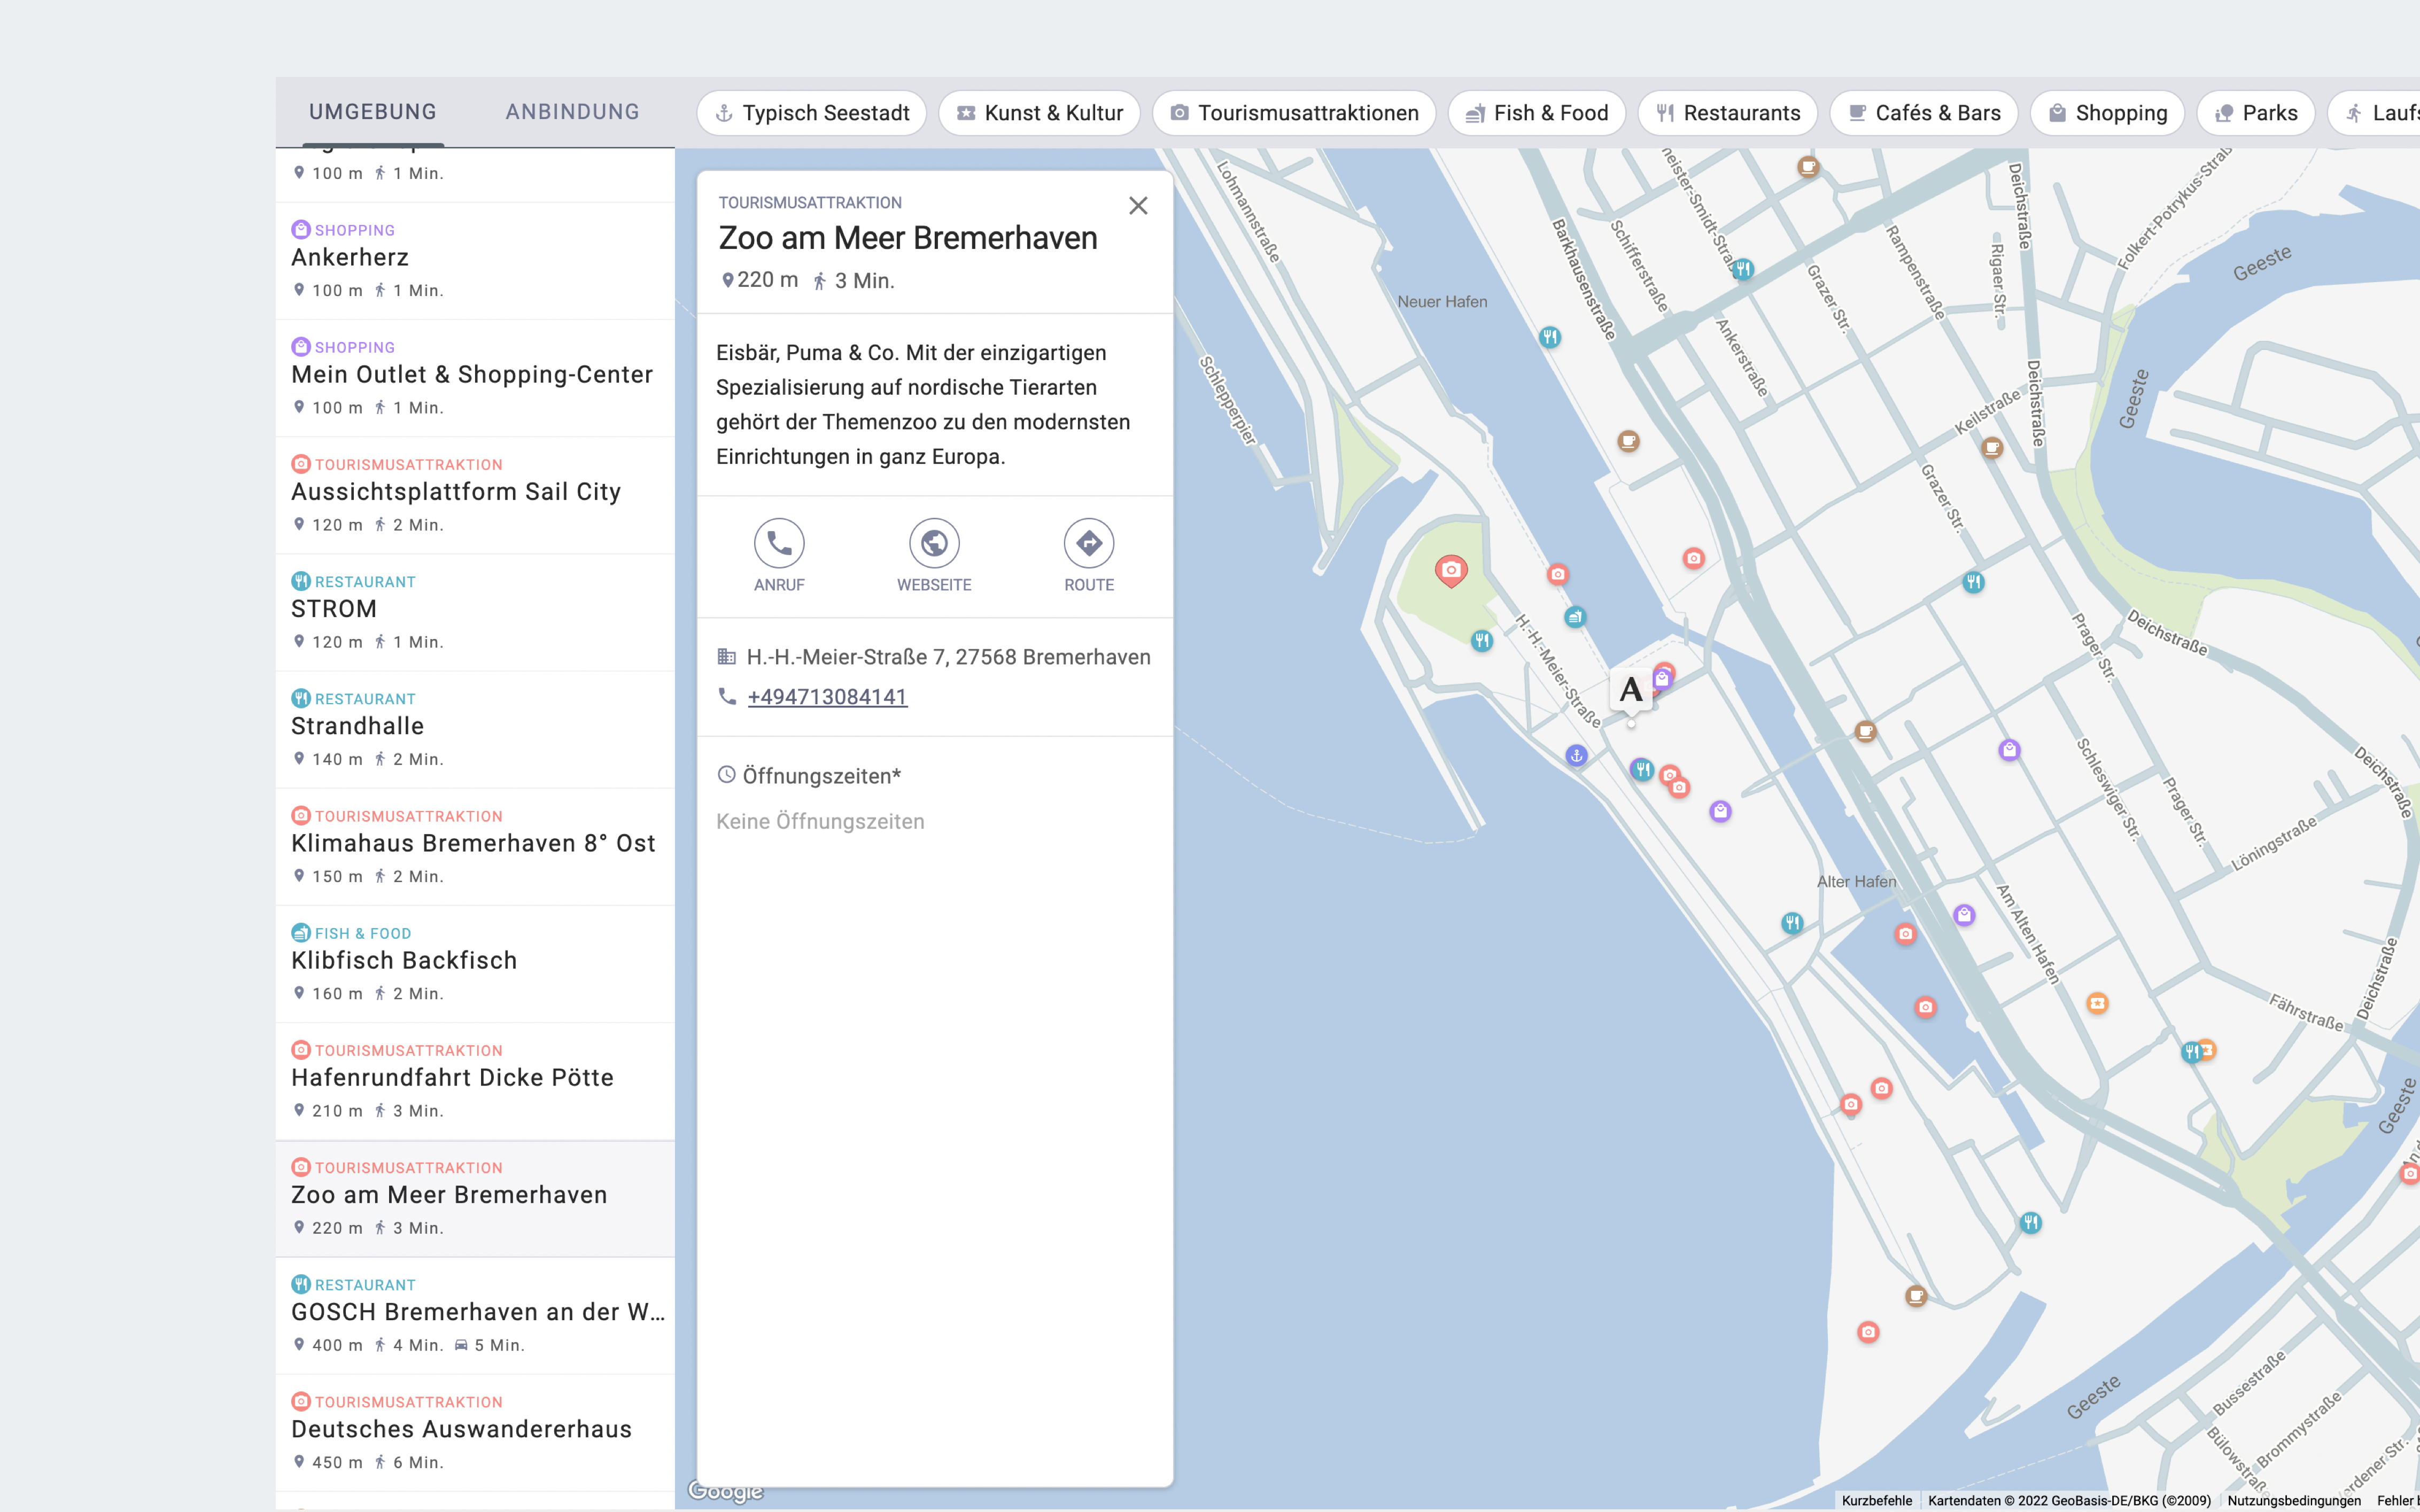Select the STROM restaurant entry
This screenshot has height=1512, width=2420.
pos(475,612)
